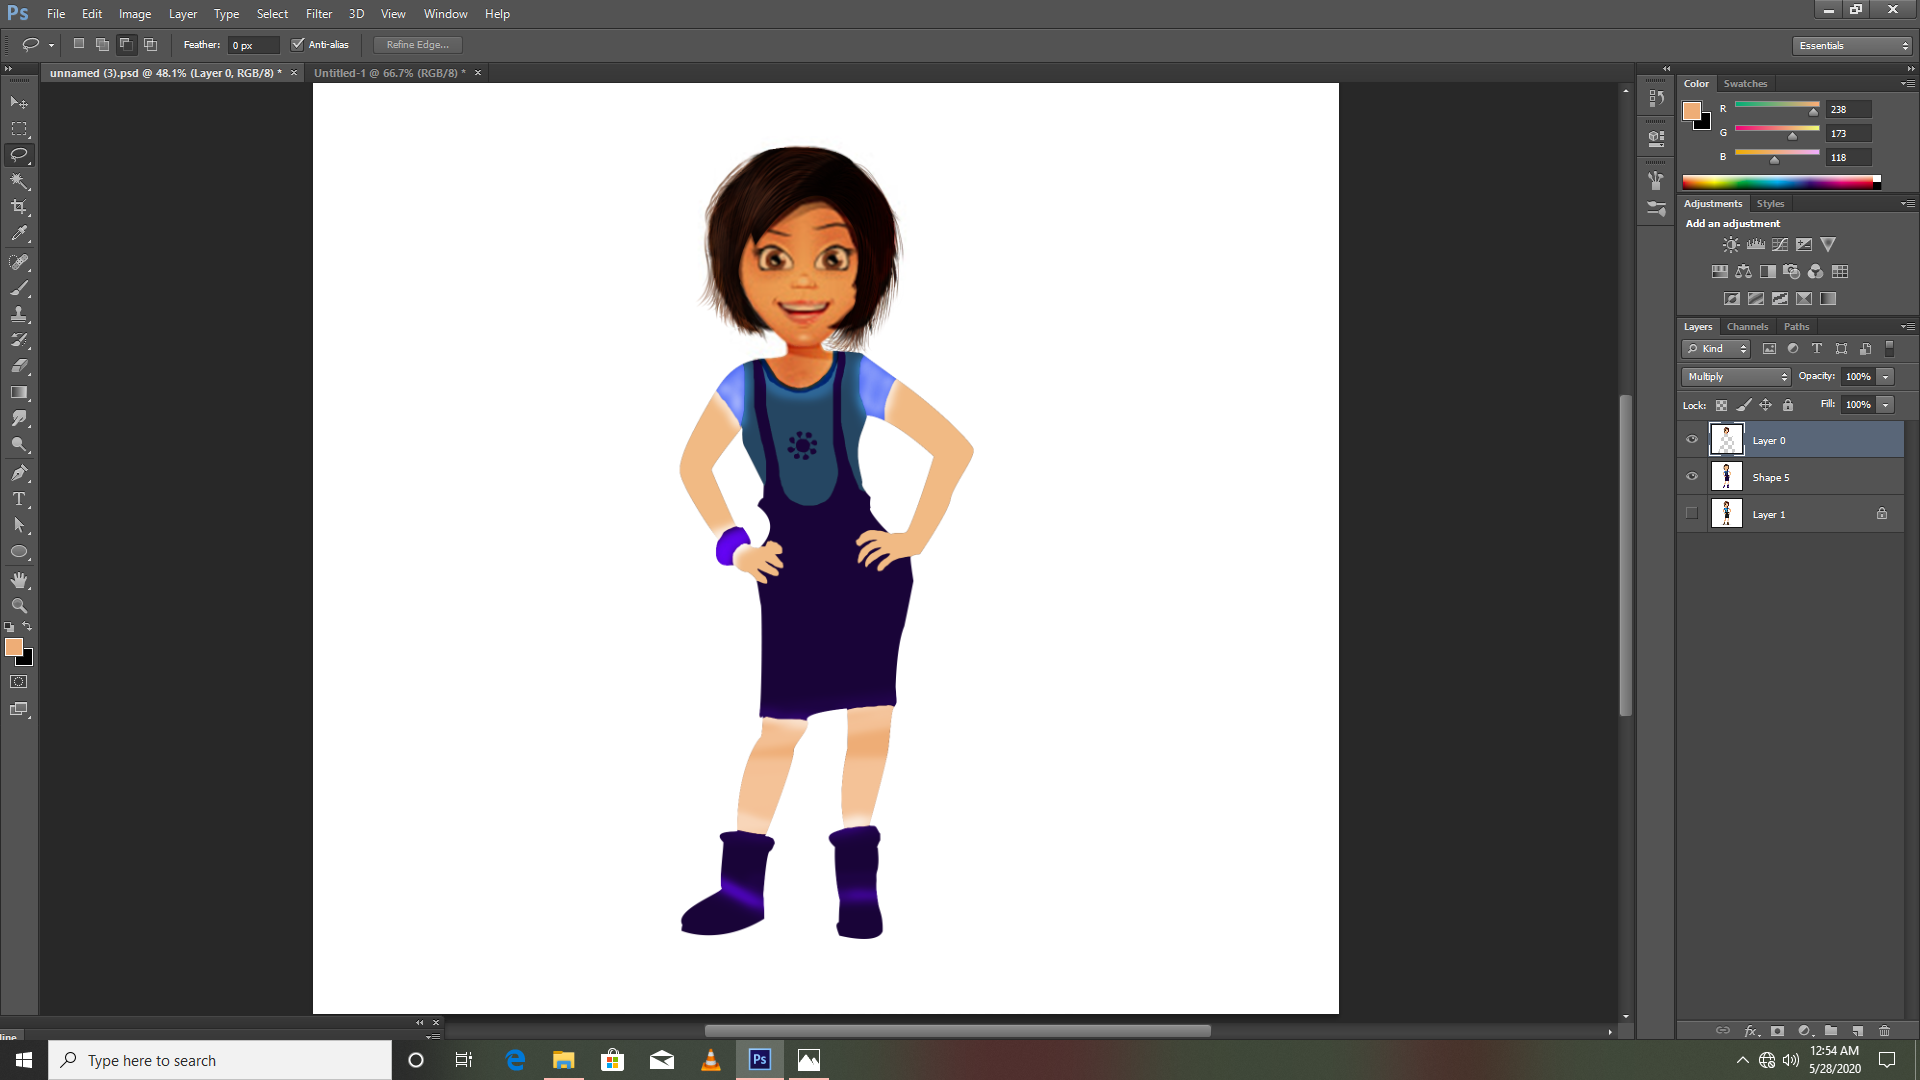Toggle lock position
This screenshot has height=1080, width=1920.
tap(1766, 405)
